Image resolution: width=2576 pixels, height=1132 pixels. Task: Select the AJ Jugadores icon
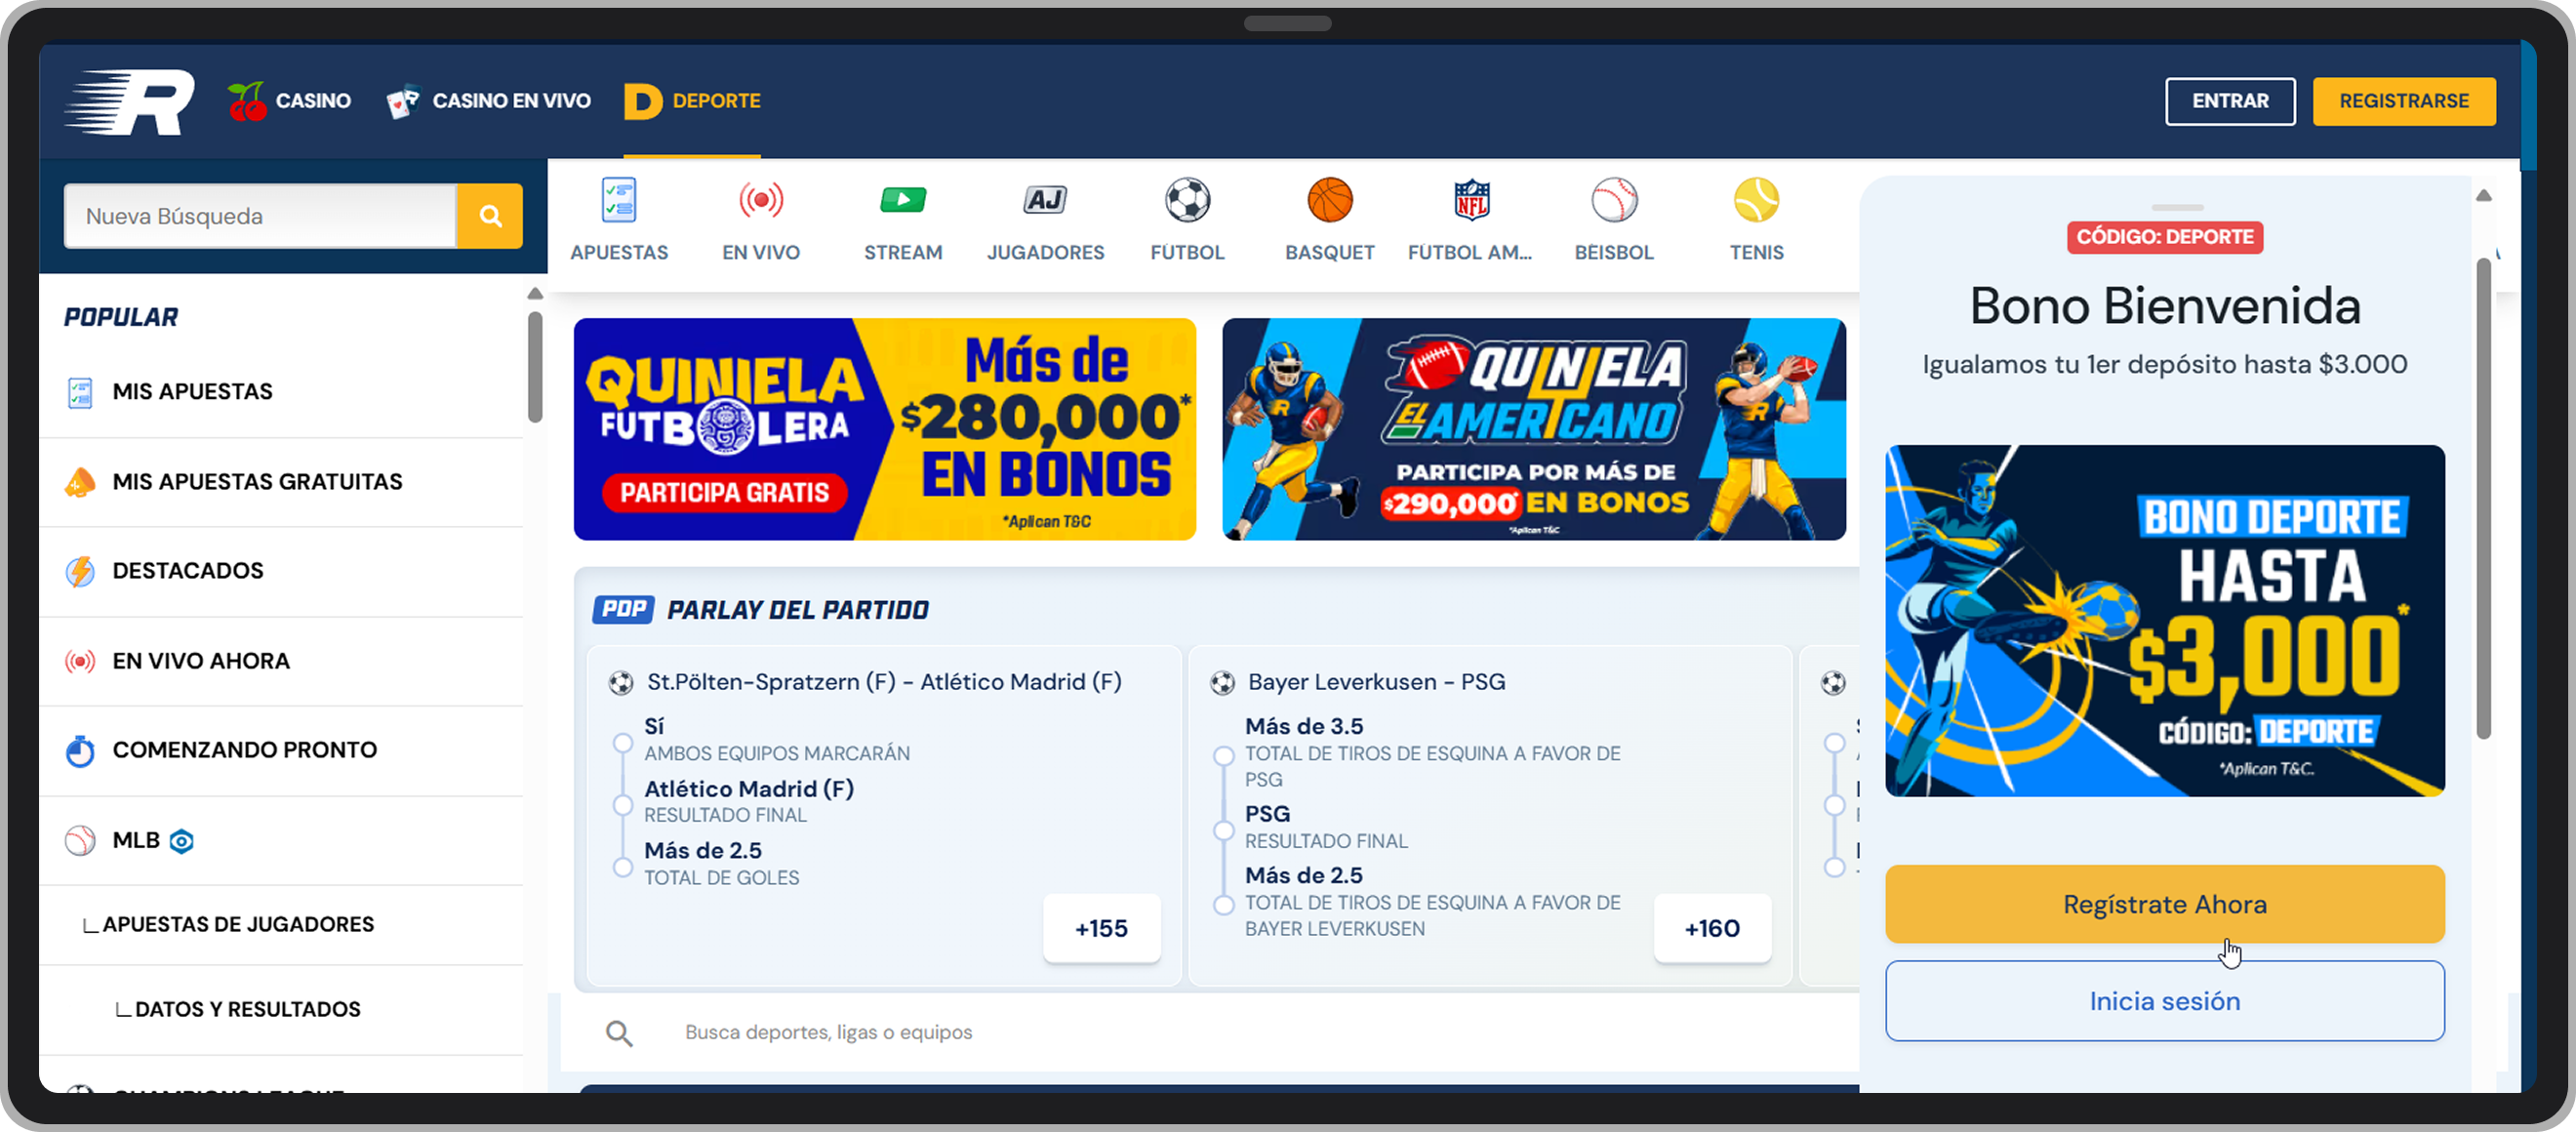1045,200
